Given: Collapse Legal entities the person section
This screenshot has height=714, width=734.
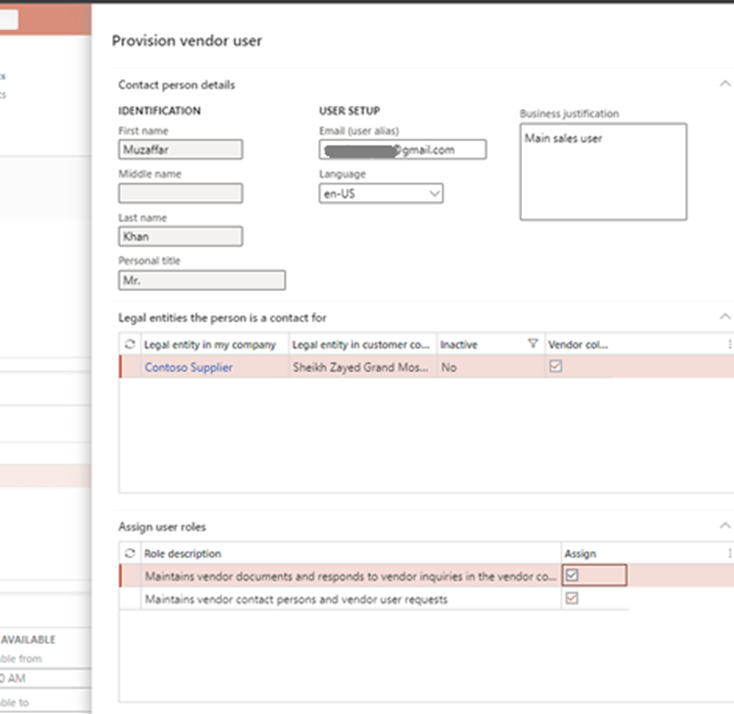Looking at the screenshot, I should coord(725,317).
